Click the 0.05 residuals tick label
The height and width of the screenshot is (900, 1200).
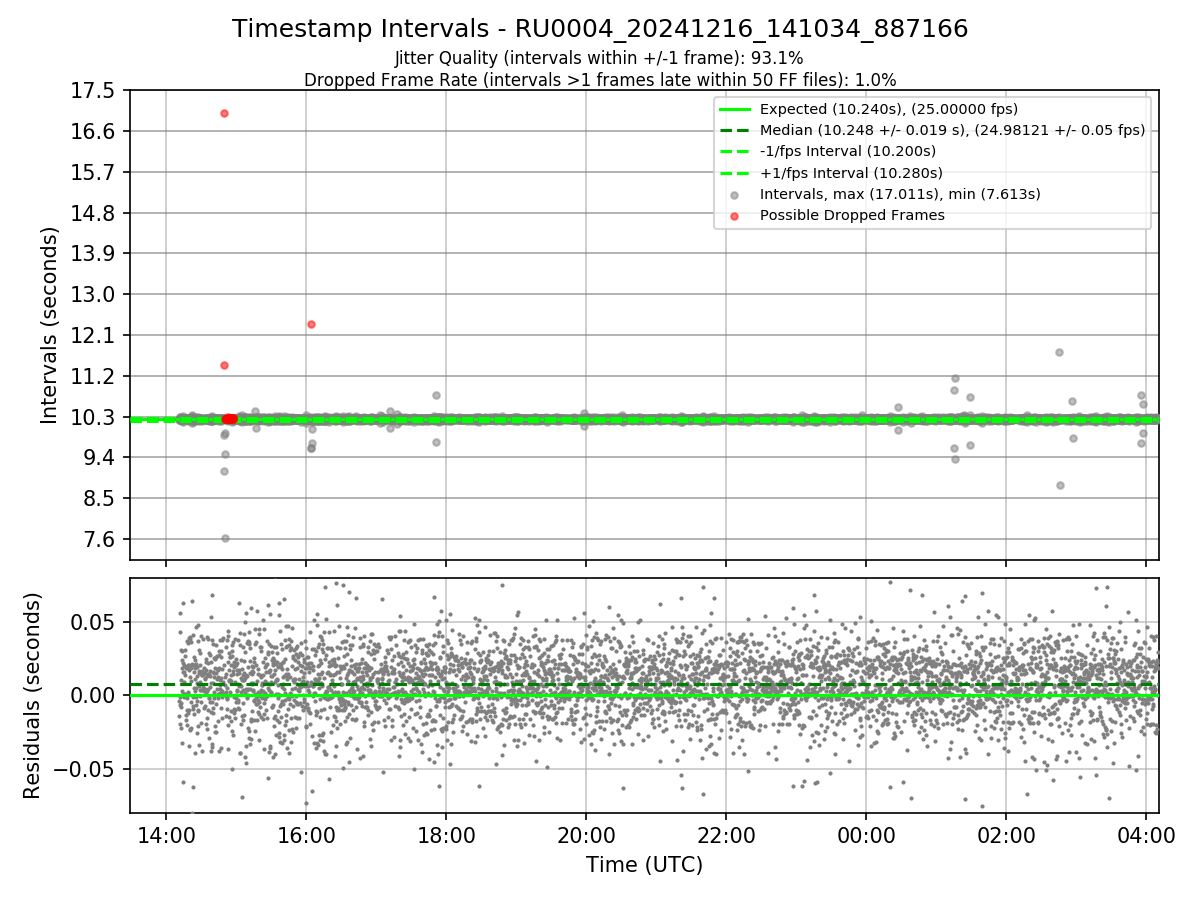pos(94,622)
